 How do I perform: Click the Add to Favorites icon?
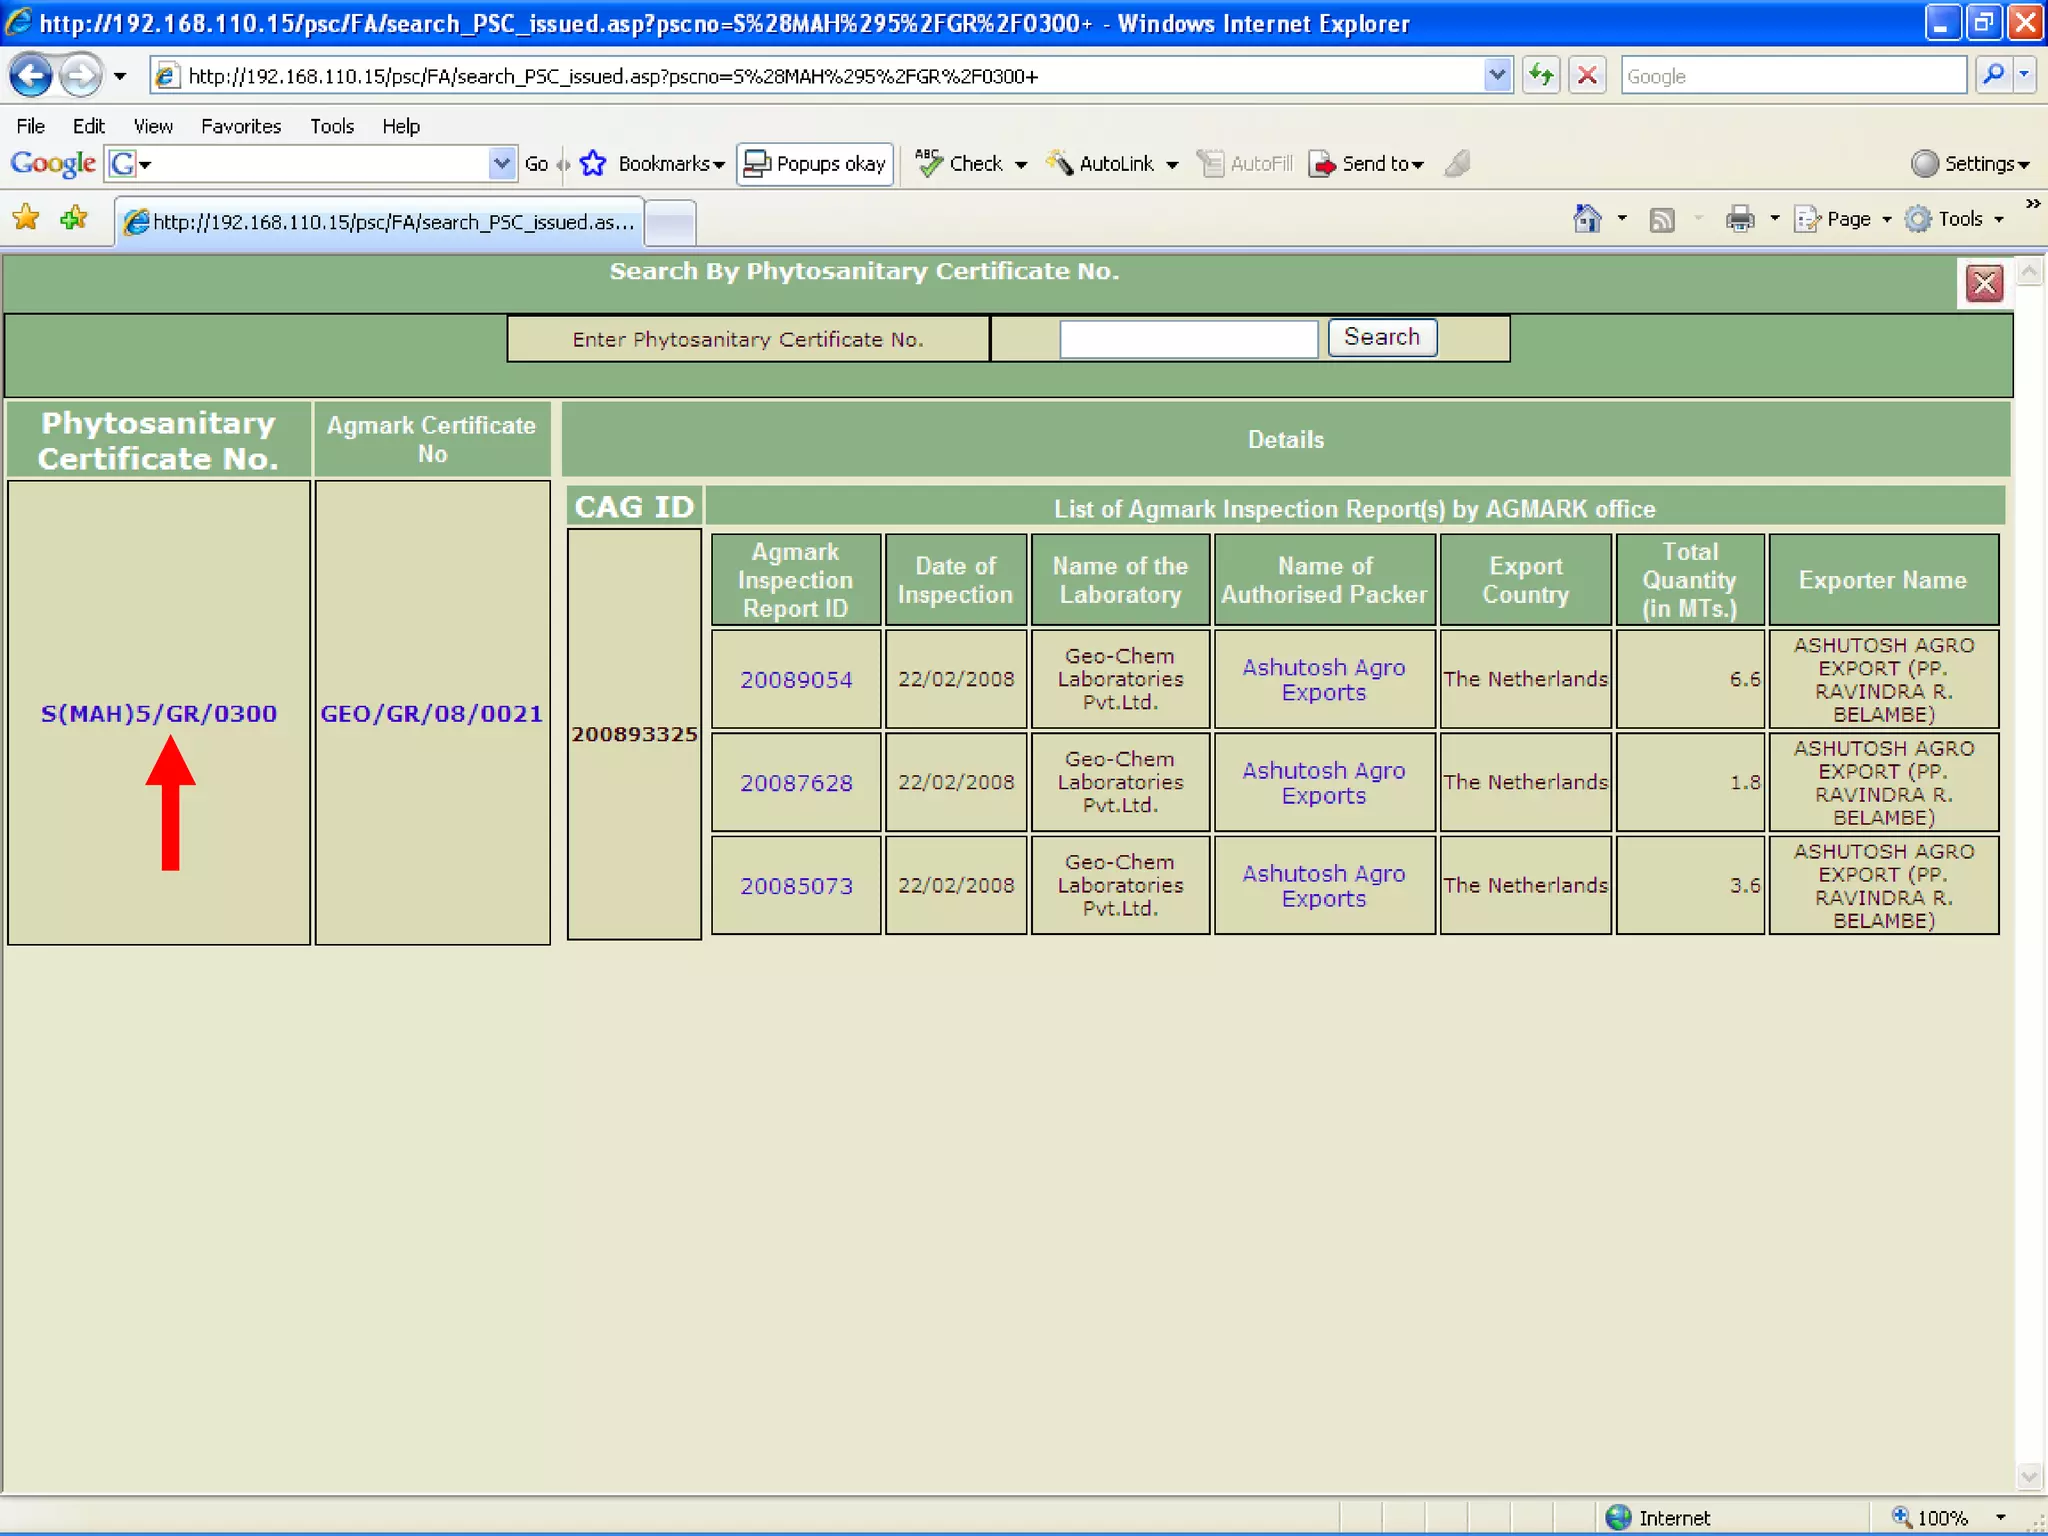[x=74, y=219]
